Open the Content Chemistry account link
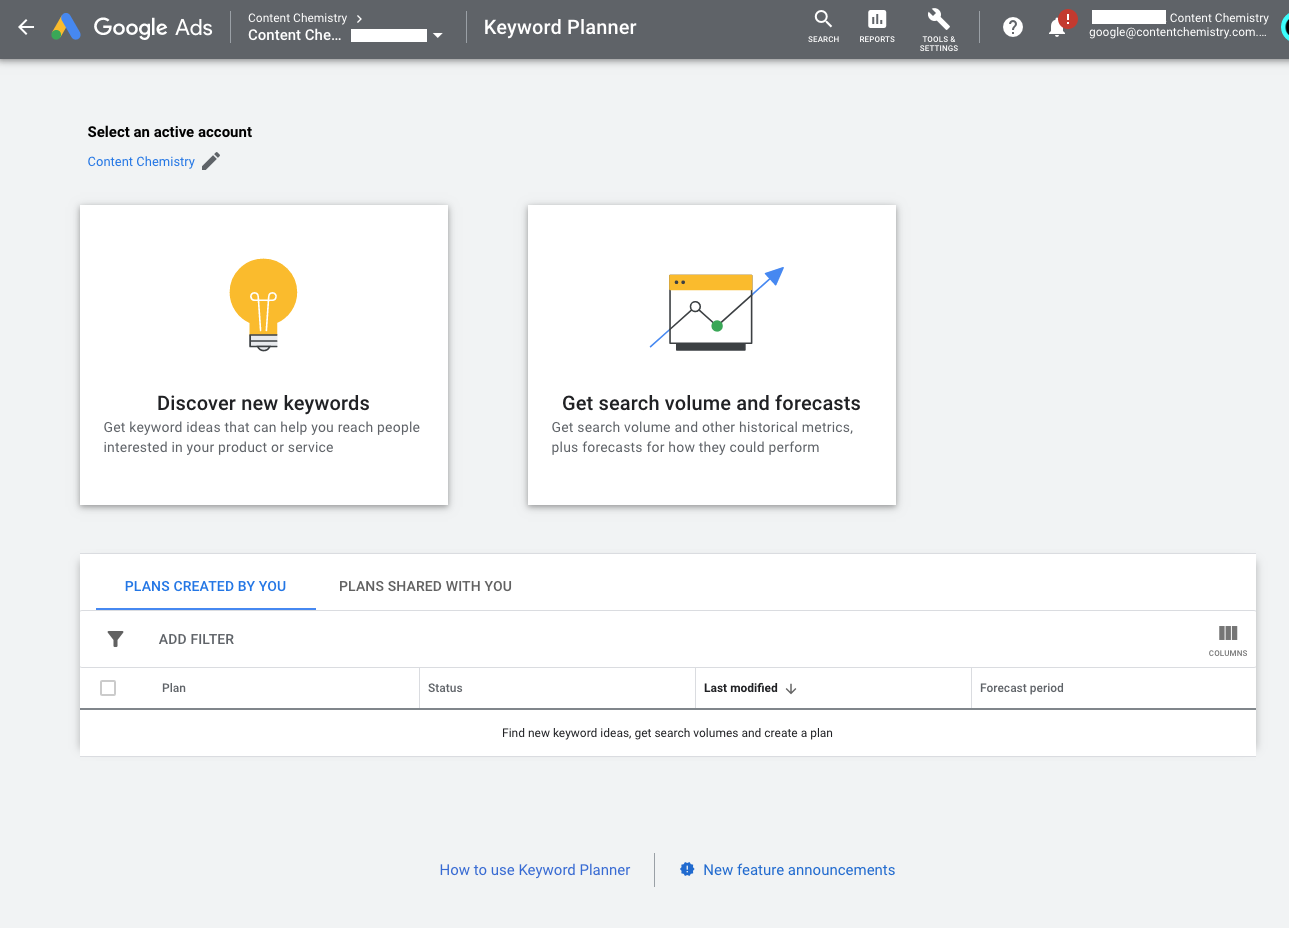 click(x=141, y=162)
